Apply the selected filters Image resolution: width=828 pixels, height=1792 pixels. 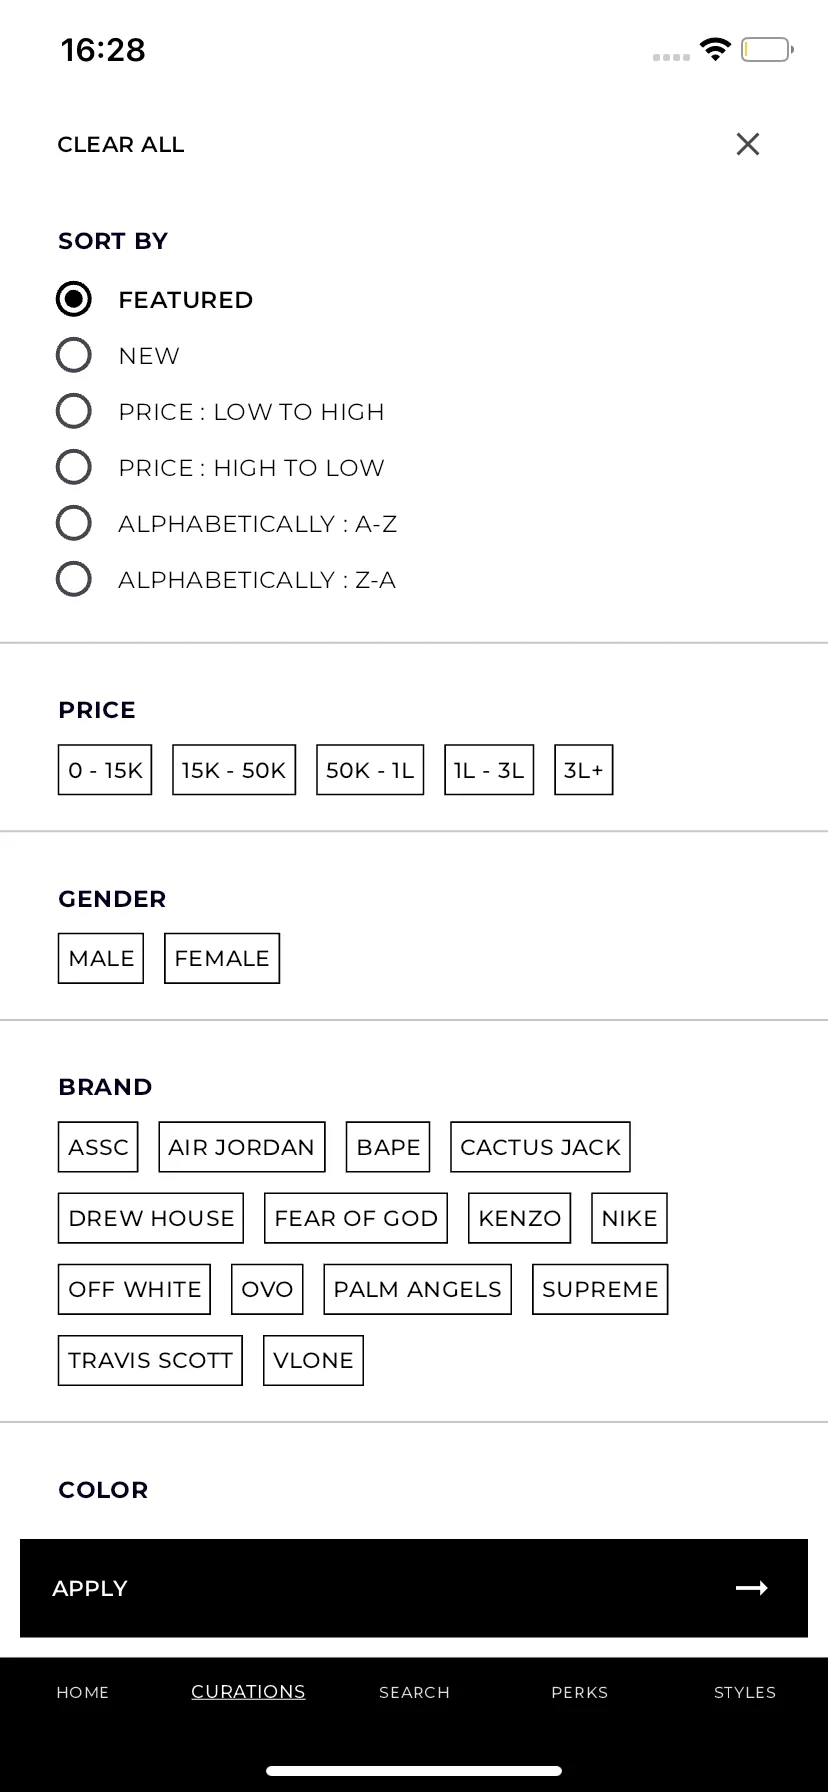coord(414,1588)
